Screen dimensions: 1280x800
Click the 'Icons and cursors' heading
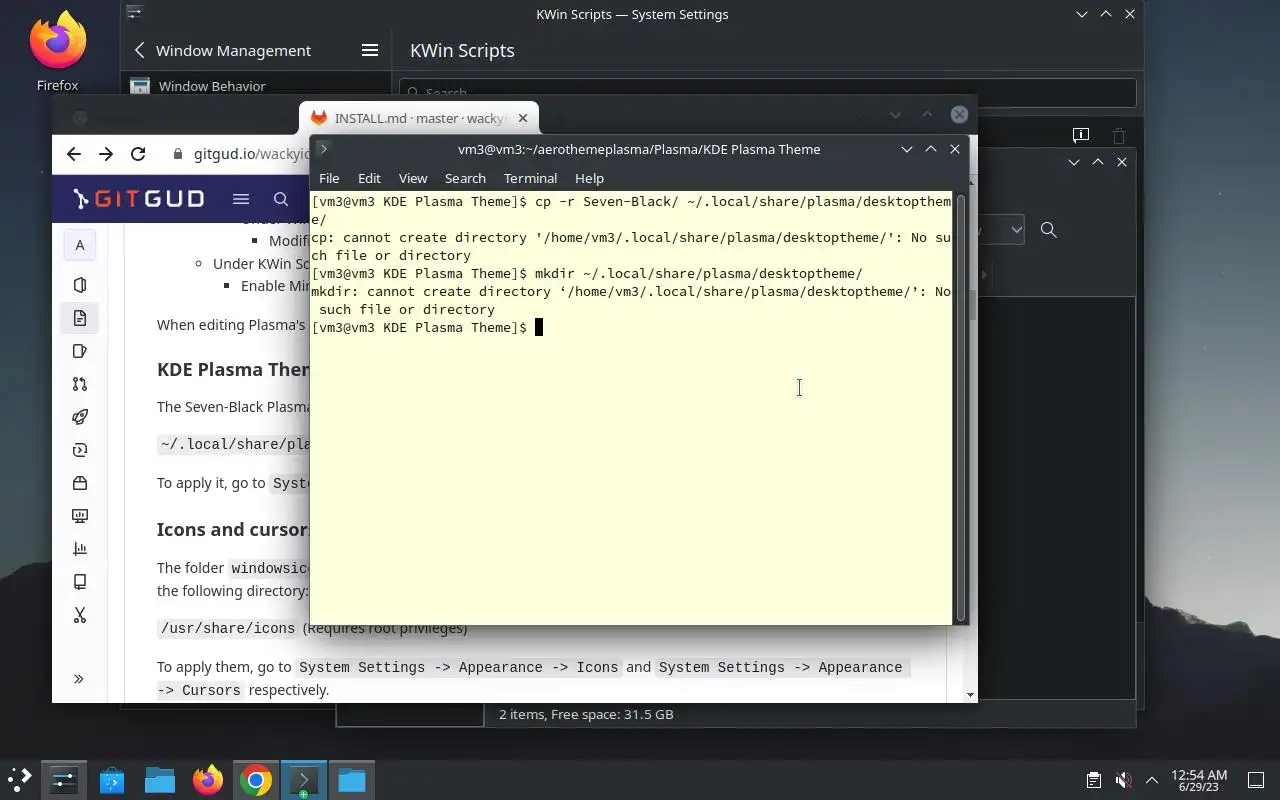[233, 529]
